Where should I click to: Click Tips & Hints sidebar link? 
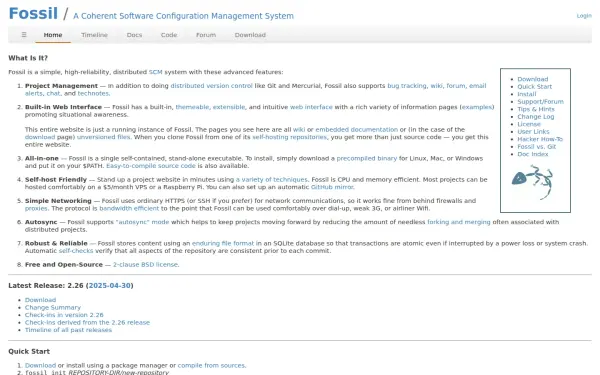point(536,109)
